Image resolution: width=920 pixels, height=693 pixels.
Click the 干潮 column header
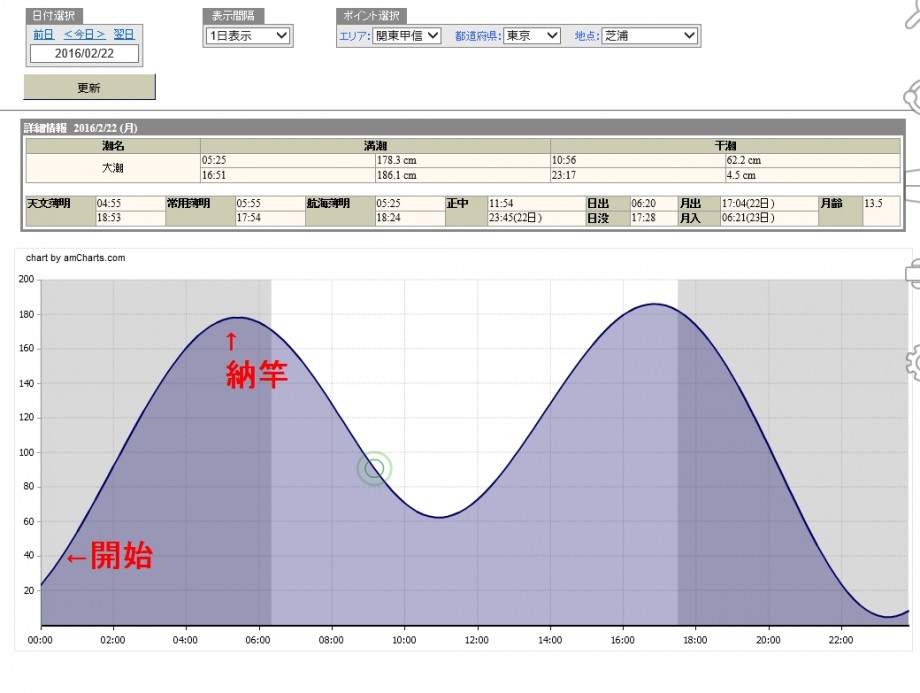(x=725, y=146)
